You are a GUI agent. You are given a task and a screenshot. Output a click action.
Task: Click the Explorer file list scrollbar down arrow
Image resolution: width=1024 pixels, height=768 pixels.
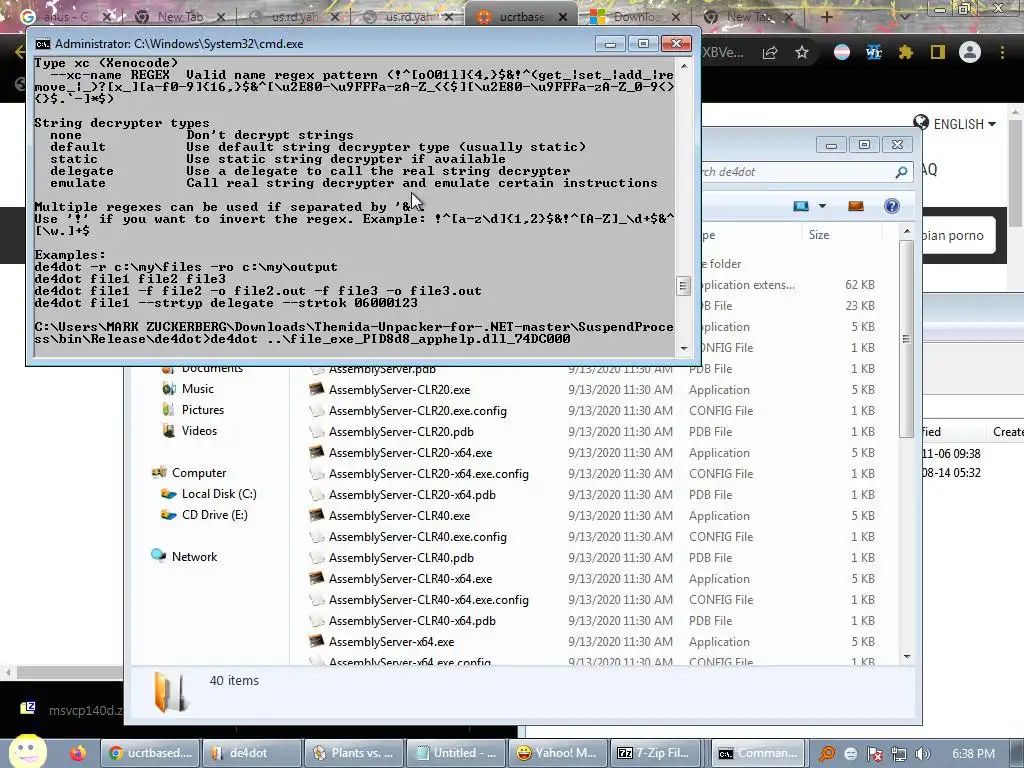(x=906, y=657)
